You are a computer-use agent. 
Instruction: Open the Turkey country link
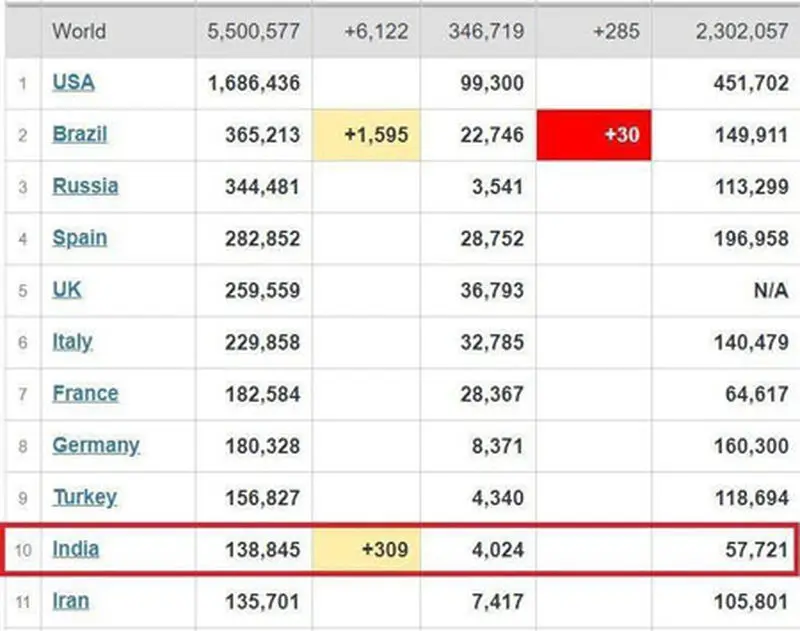(85, 497)
